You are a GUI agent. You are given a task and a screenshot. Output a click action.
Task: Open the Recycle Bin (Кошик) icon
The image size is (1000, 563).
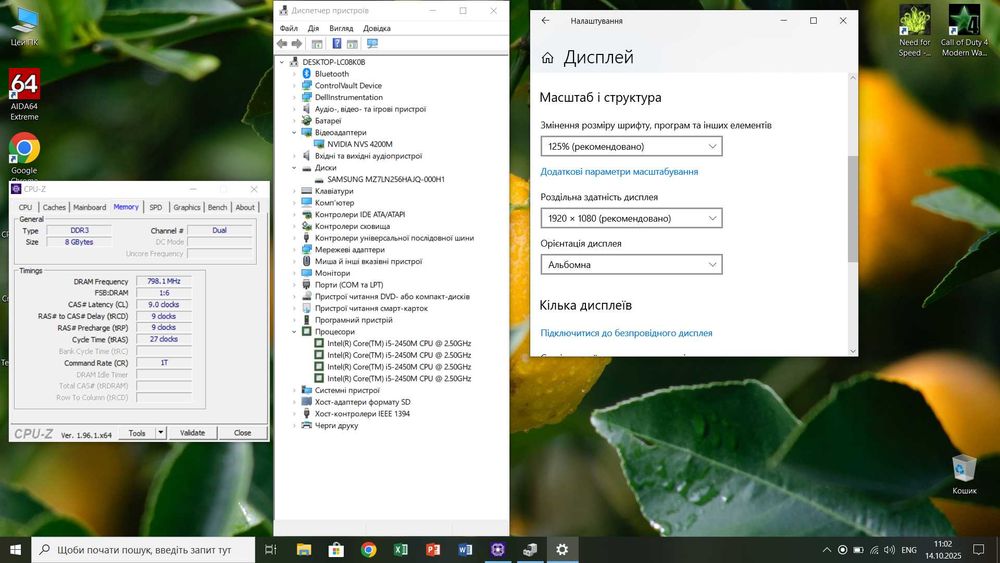coord(964,474)
